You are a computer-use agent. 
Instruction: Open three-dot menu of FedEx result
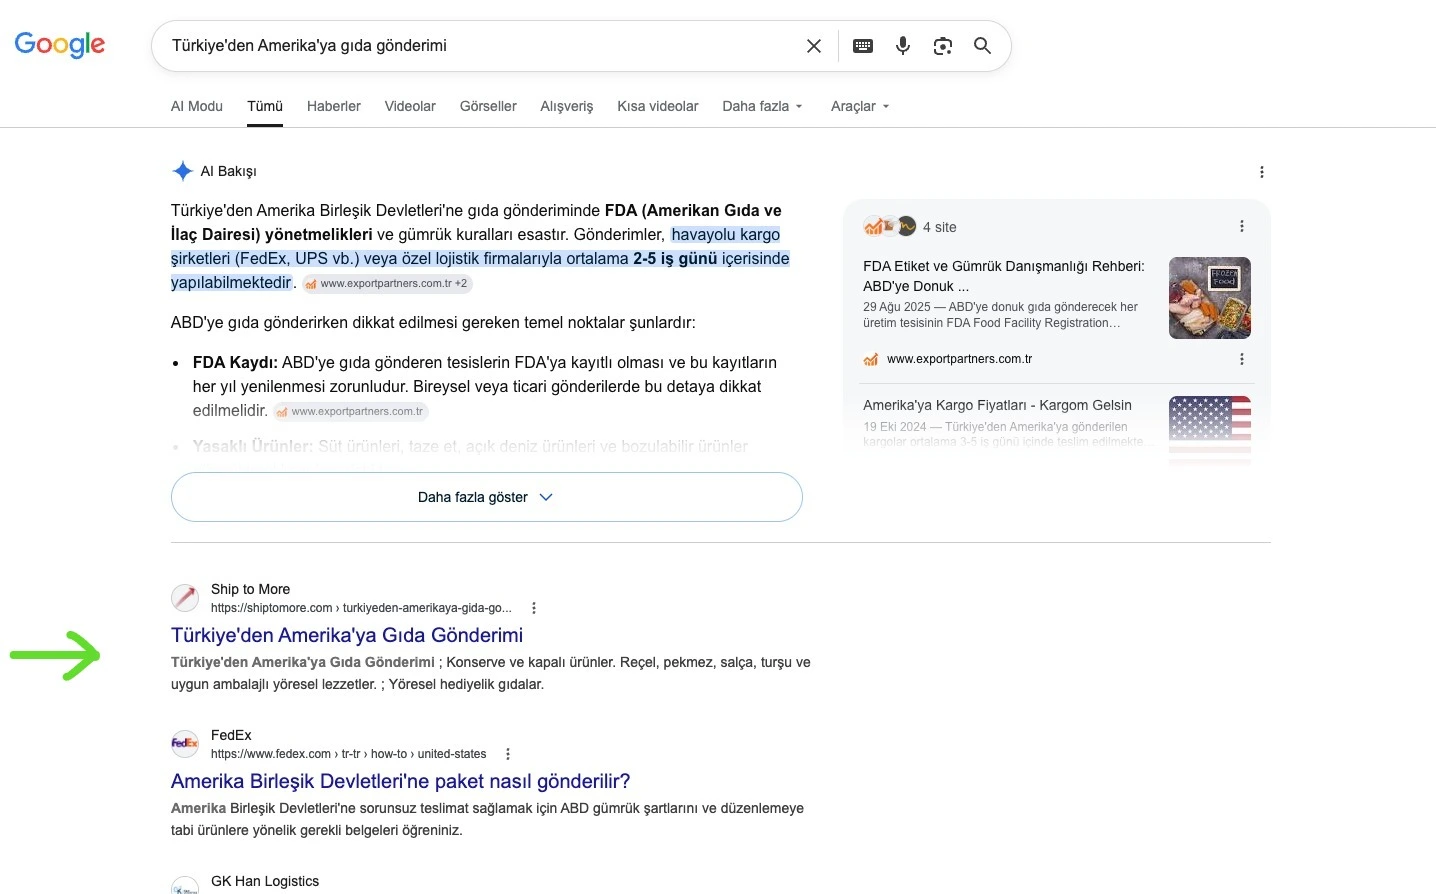tap(508, 754)
